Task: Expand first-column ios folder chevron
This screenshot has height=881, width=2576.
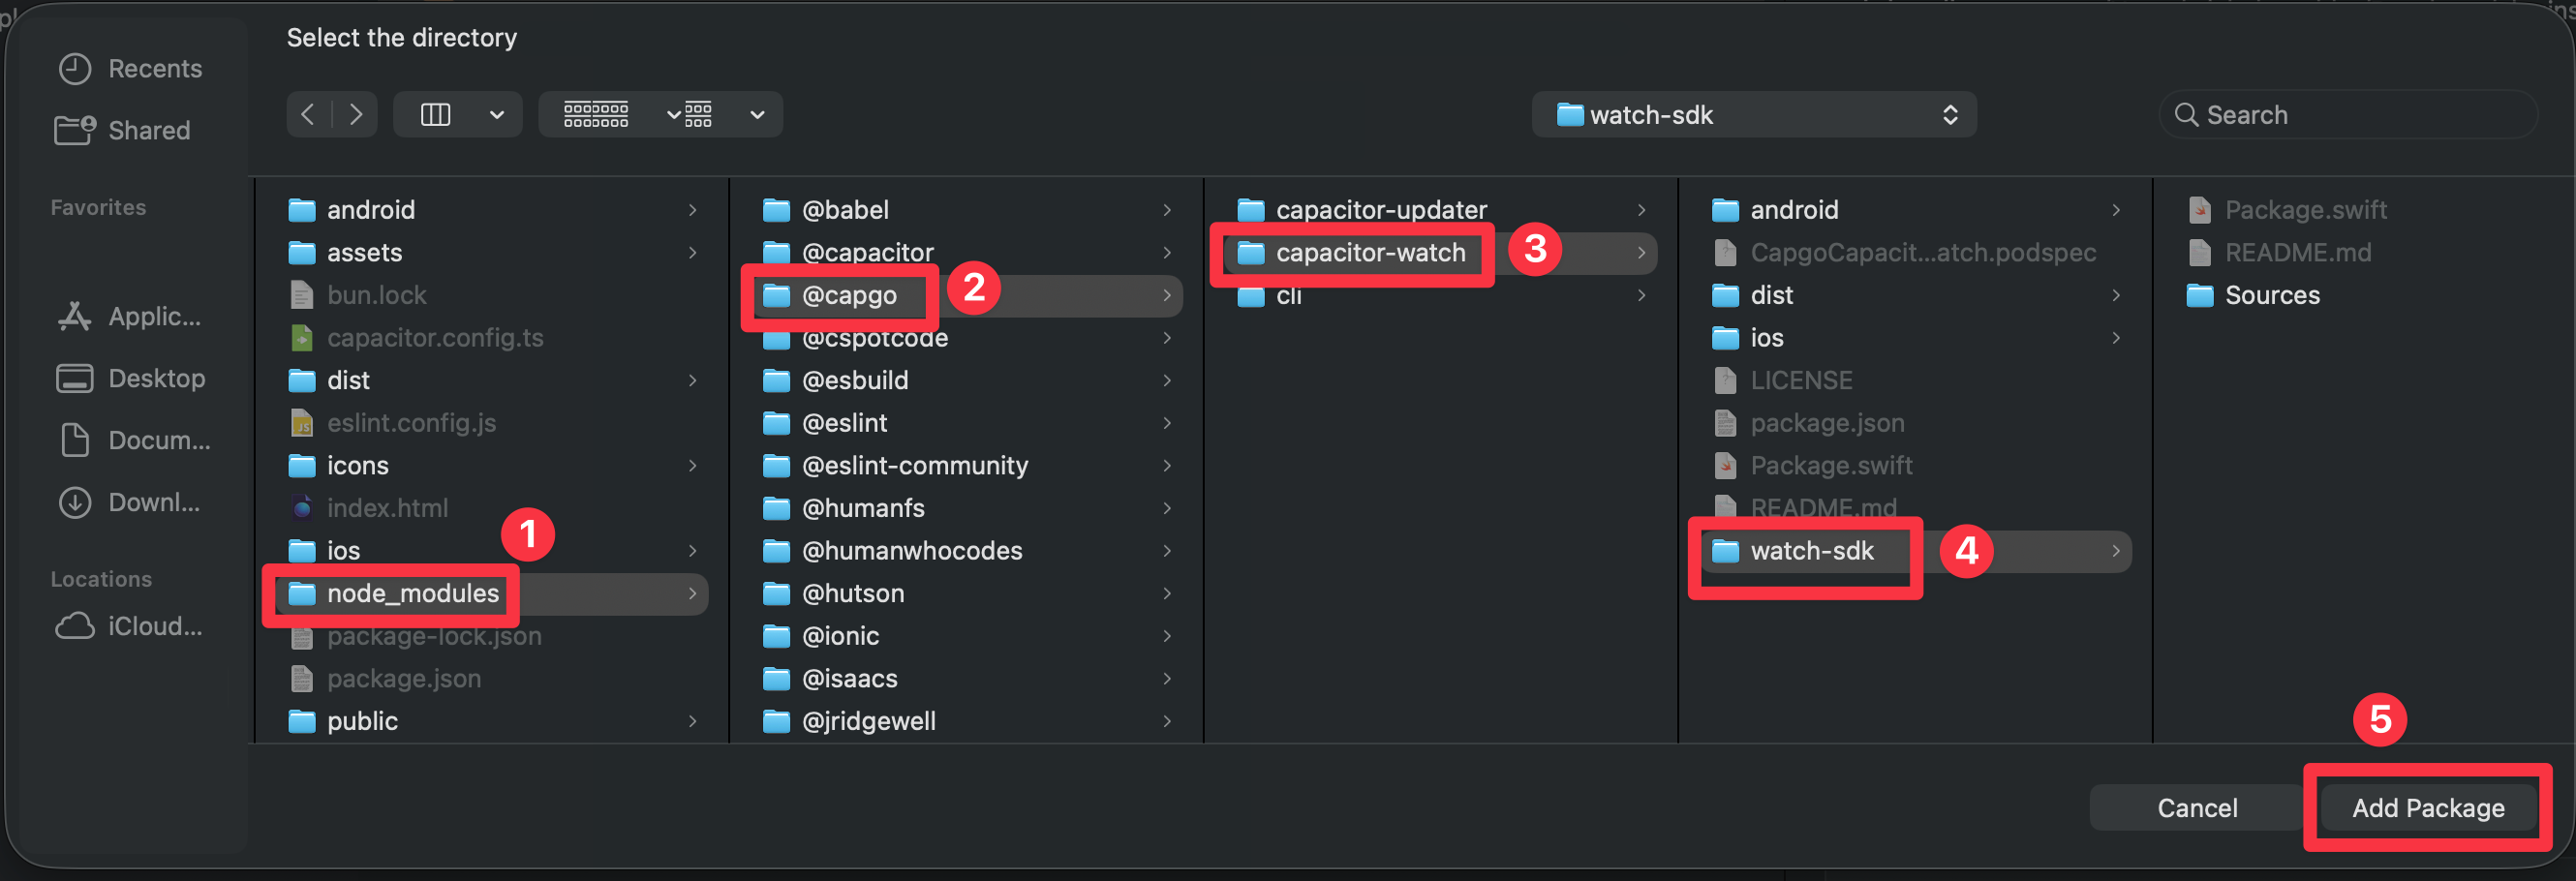Action: tap(692, 551)
